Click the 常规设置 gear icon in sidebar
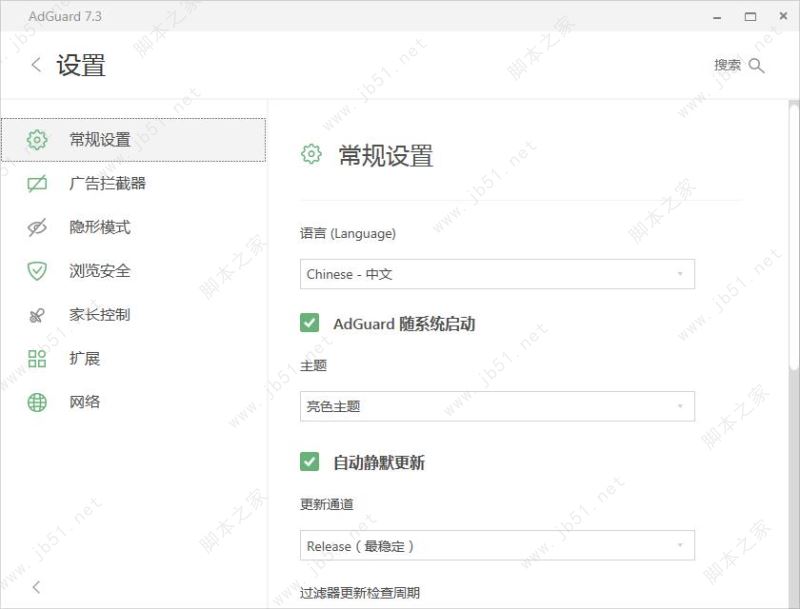 point(37,140)
